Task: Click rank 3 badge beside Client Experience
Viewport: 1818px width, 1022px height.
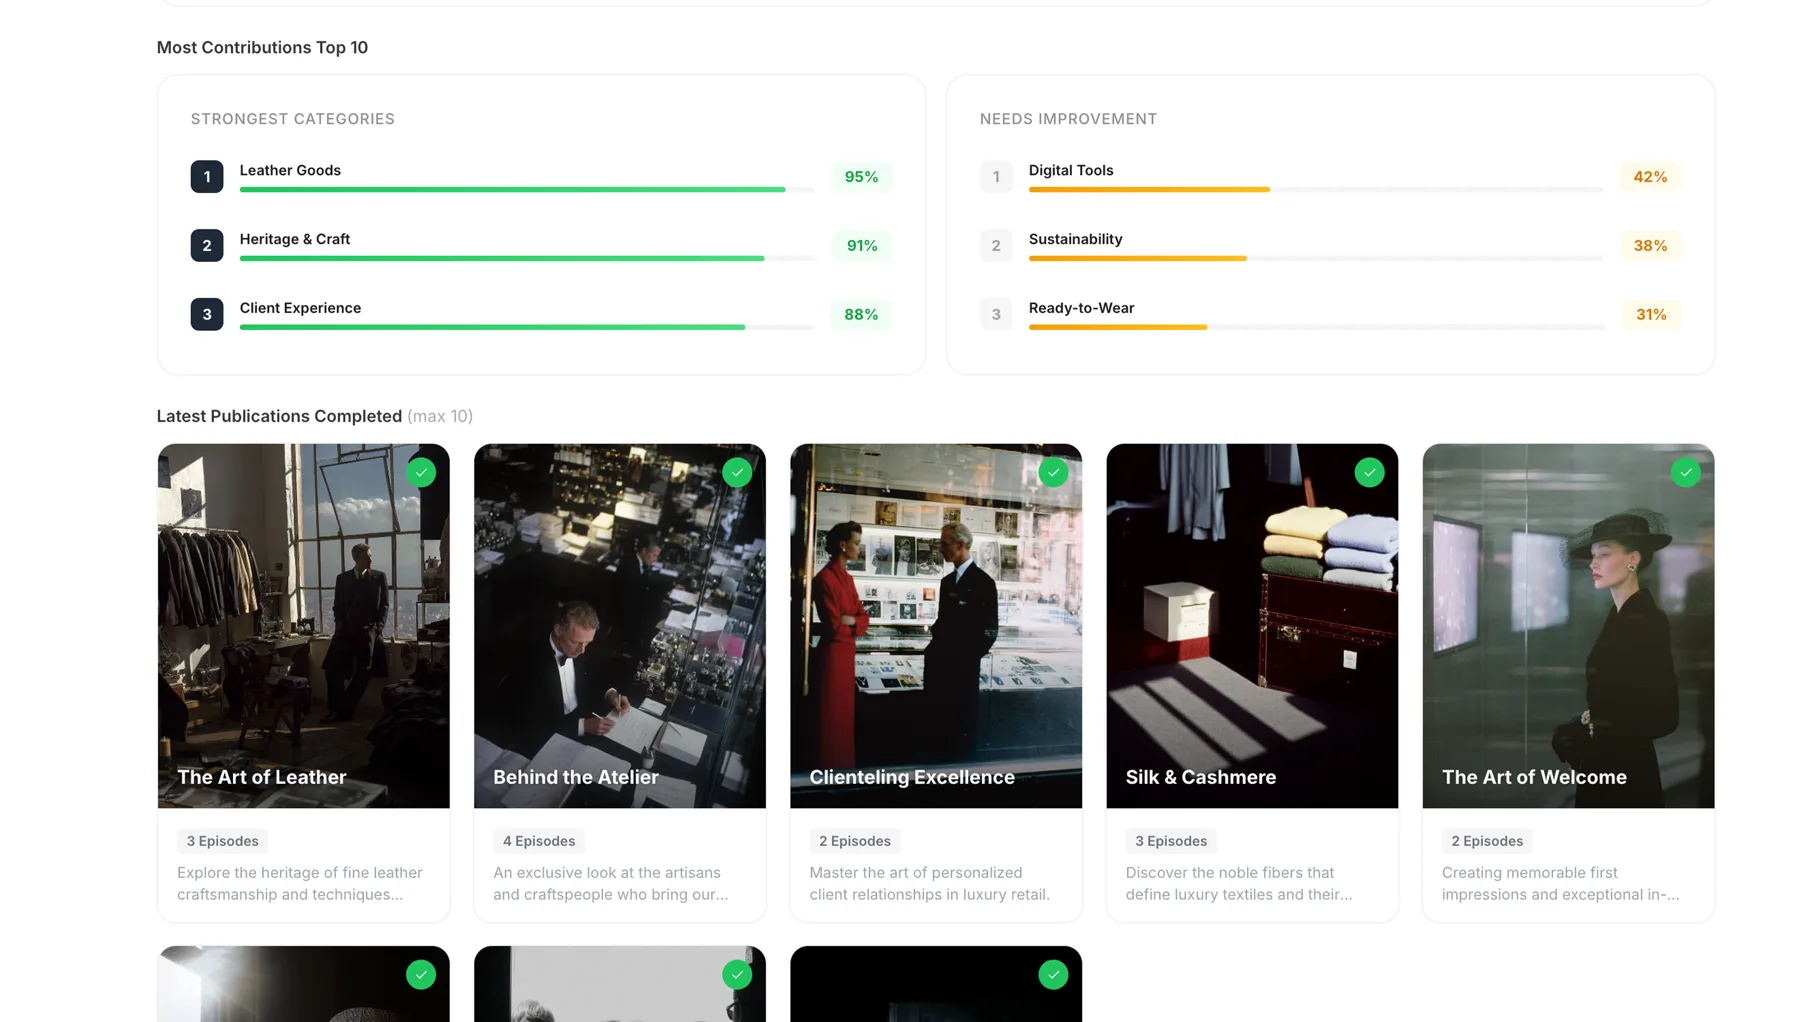Action: pyautogui.click(x=207, y=314)
